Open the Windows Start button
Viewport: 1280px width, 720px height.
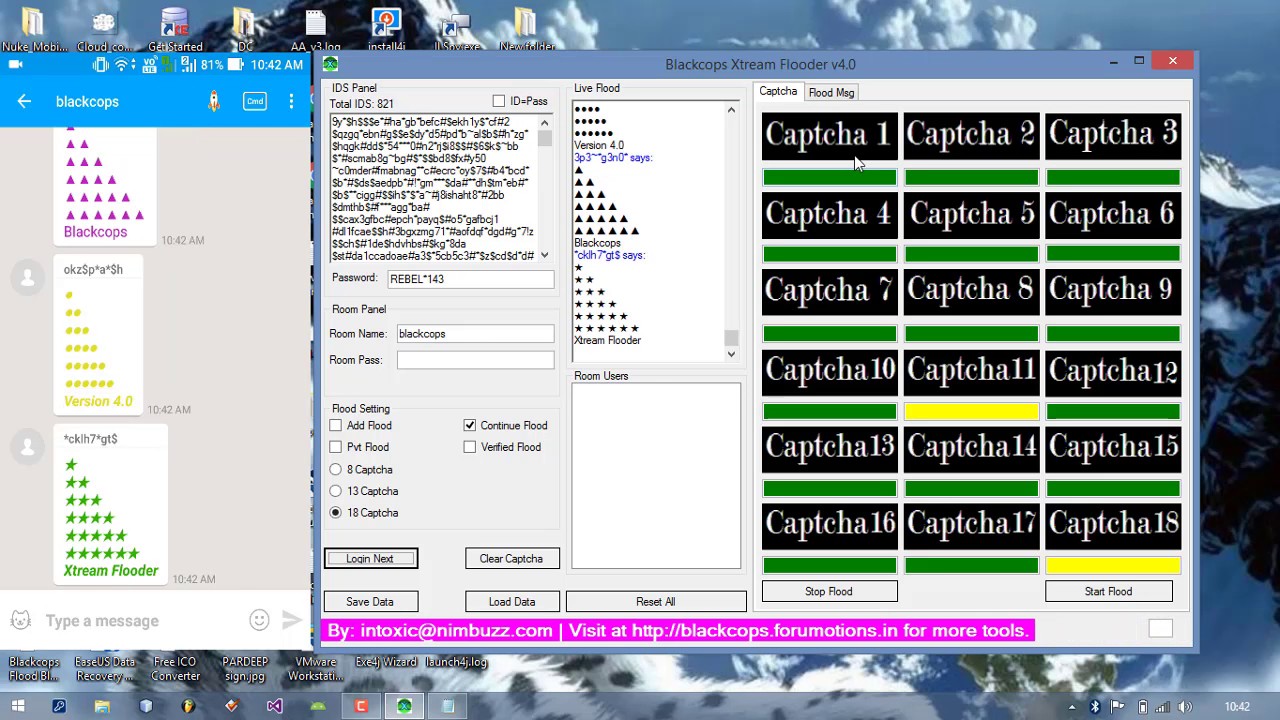coord(17,706)
